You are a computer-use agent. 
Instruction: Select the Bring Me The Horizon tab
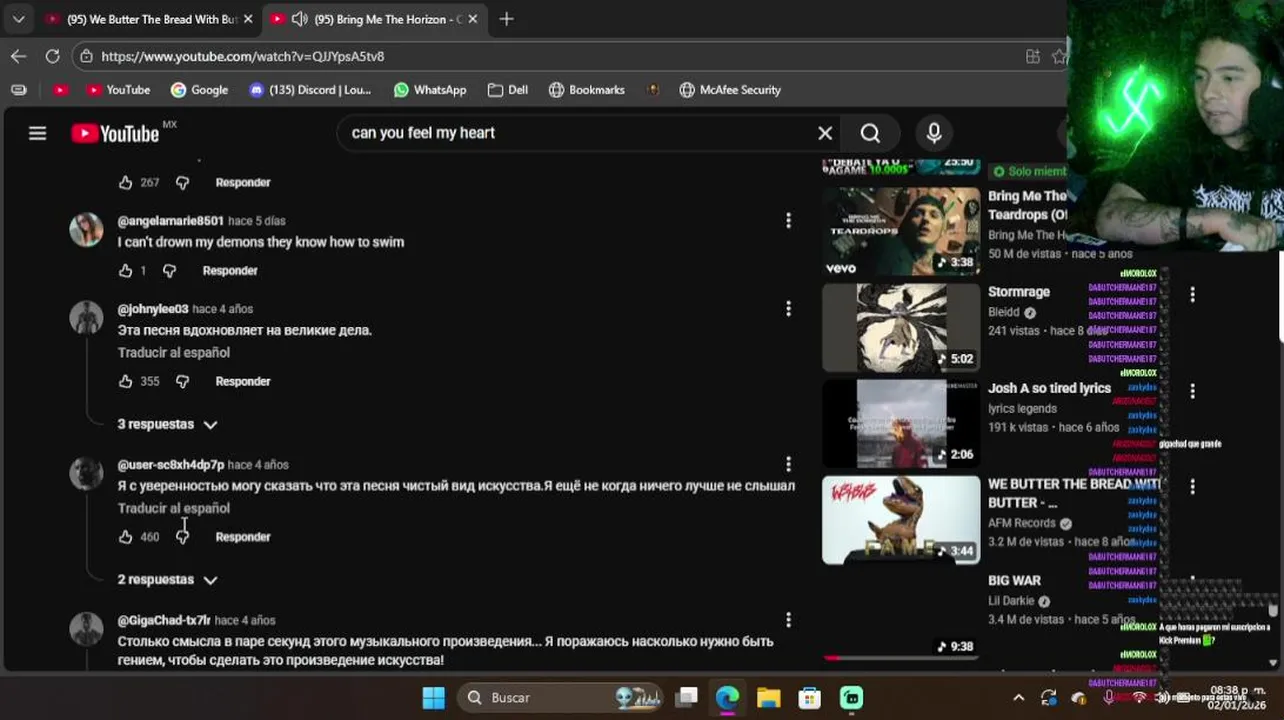coord(374,19)
